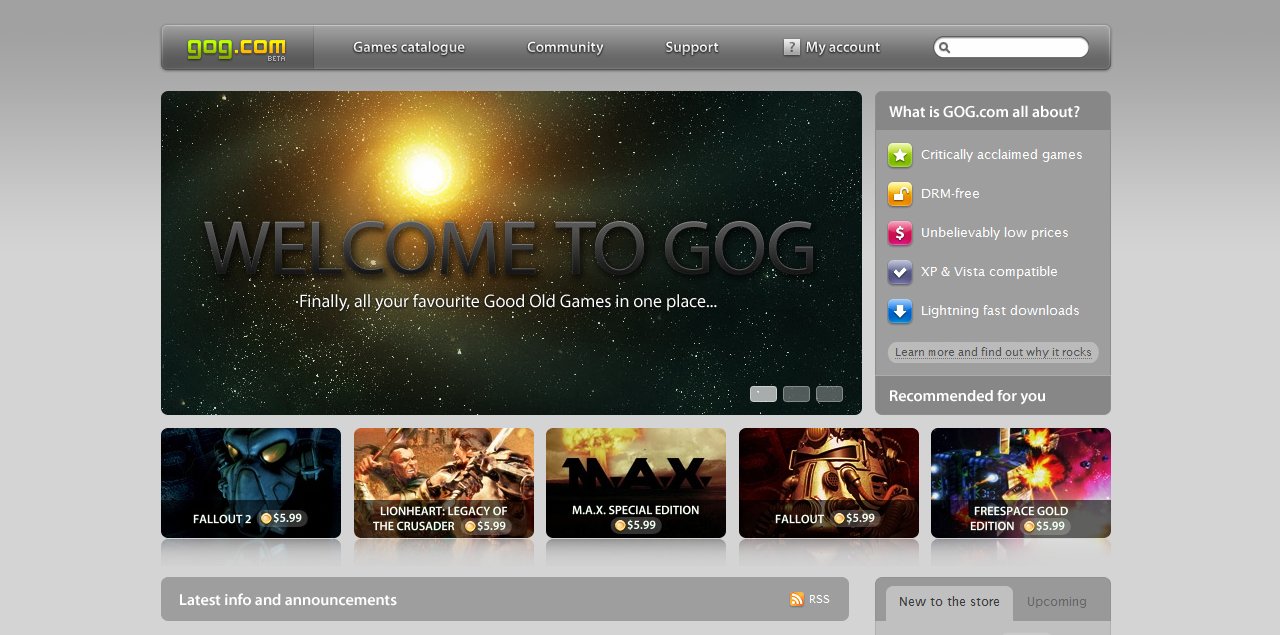Select the first banner slide indicator
The height and width of the screenshot is (635, 1280).
[x=763, y=394]
